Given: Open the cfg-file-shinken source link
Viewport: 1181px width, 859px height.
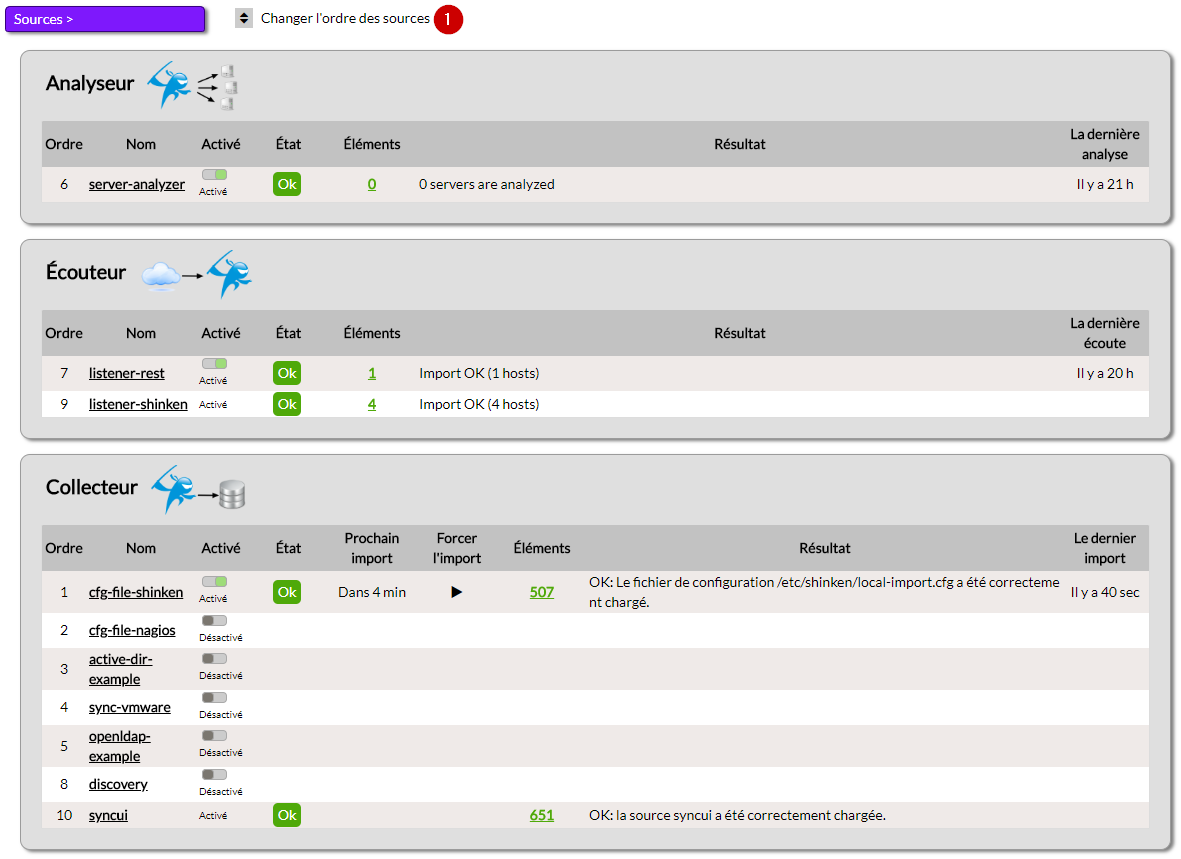Looking at the screenshot, I should click(x=136, y=592).
